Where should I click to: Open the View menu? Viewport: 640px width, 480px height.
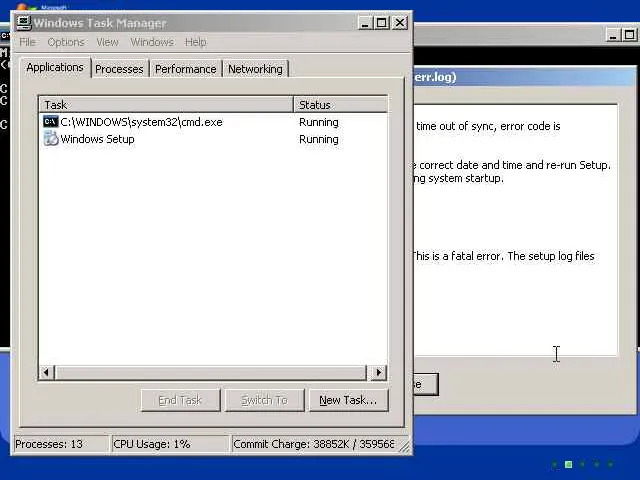coord(107,42)
